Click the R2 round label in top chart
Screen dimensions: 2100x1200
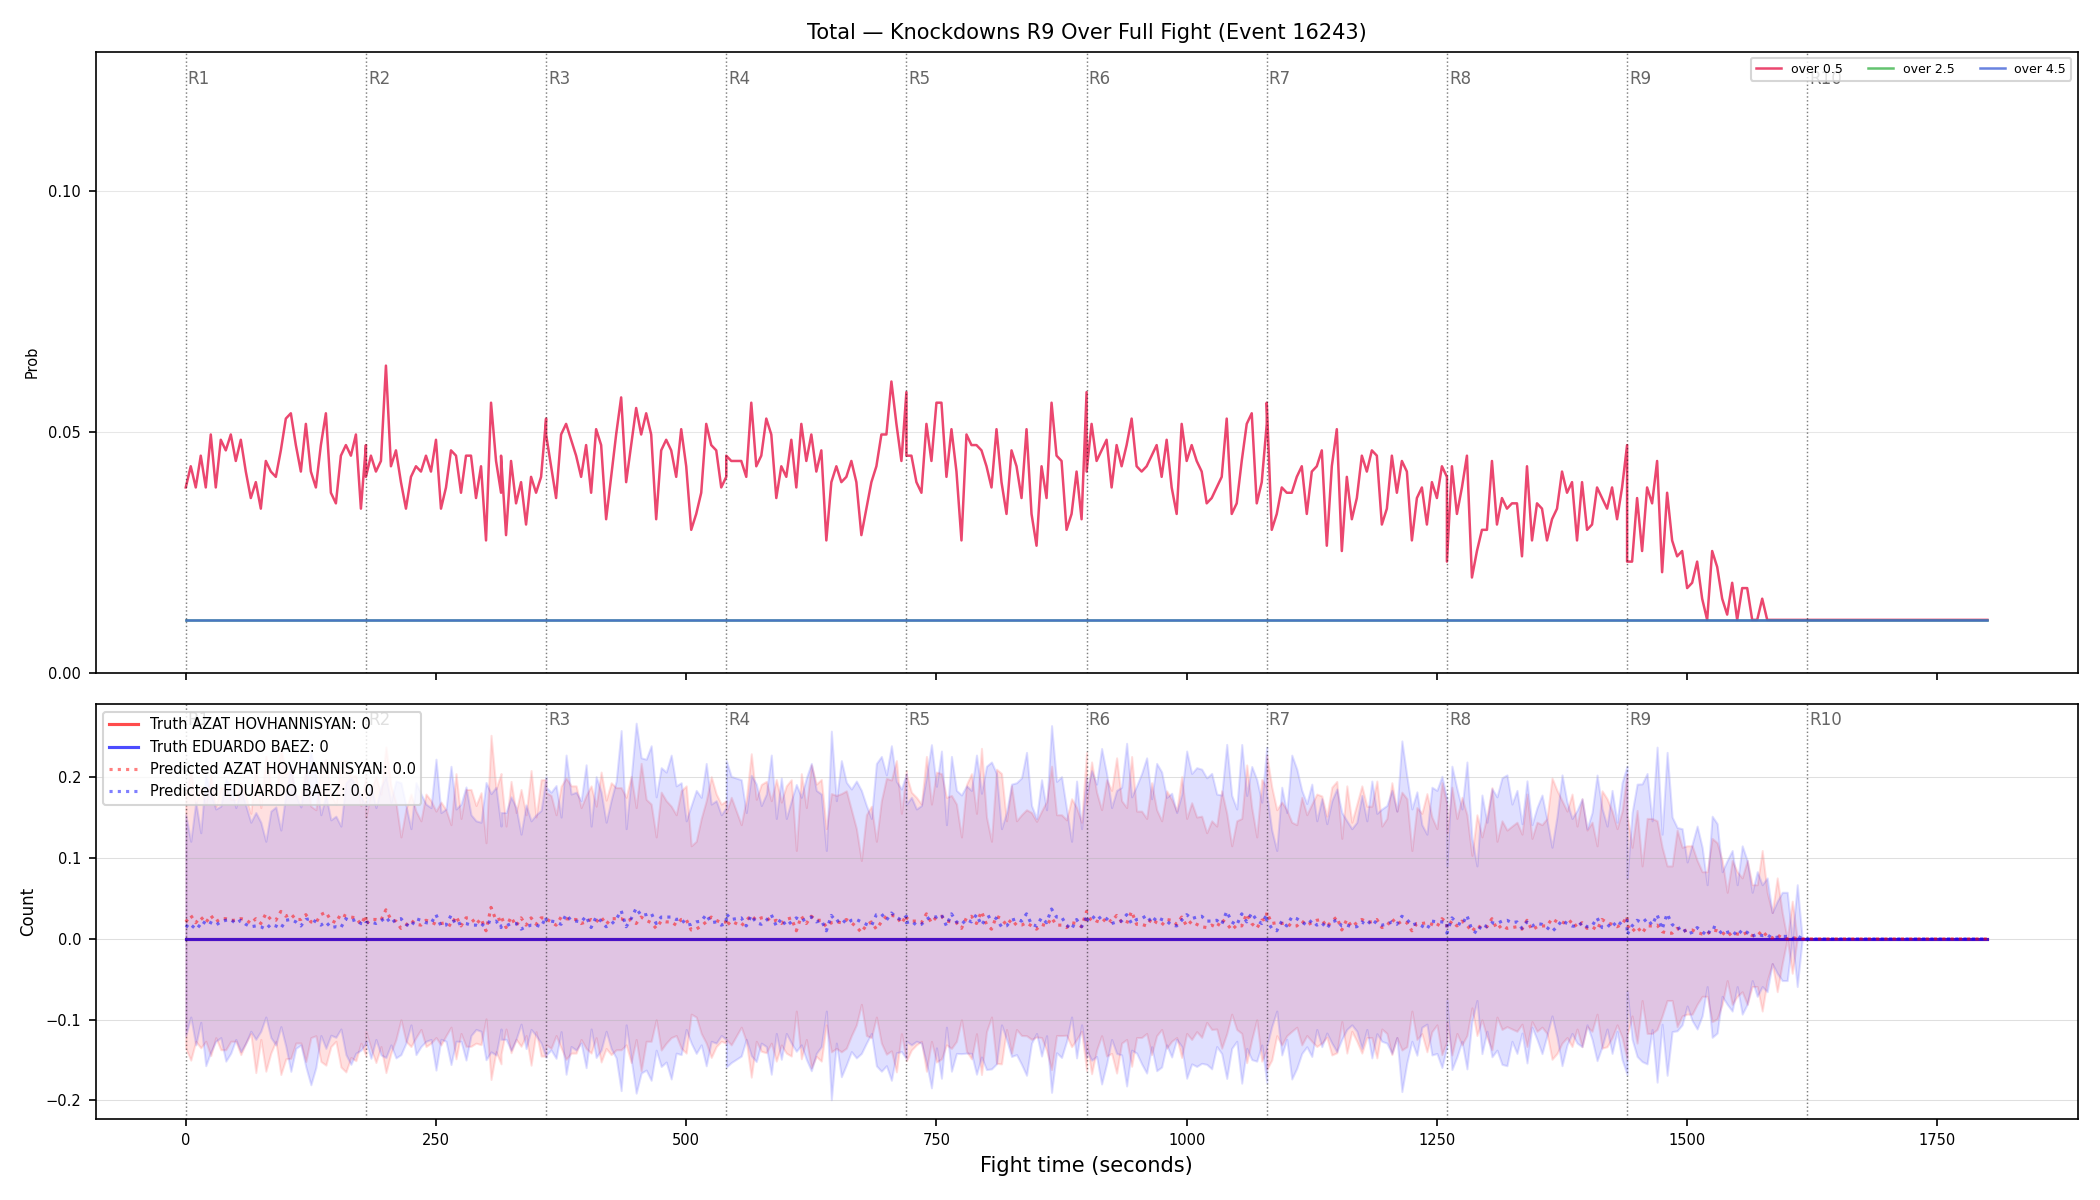point(379,78)
